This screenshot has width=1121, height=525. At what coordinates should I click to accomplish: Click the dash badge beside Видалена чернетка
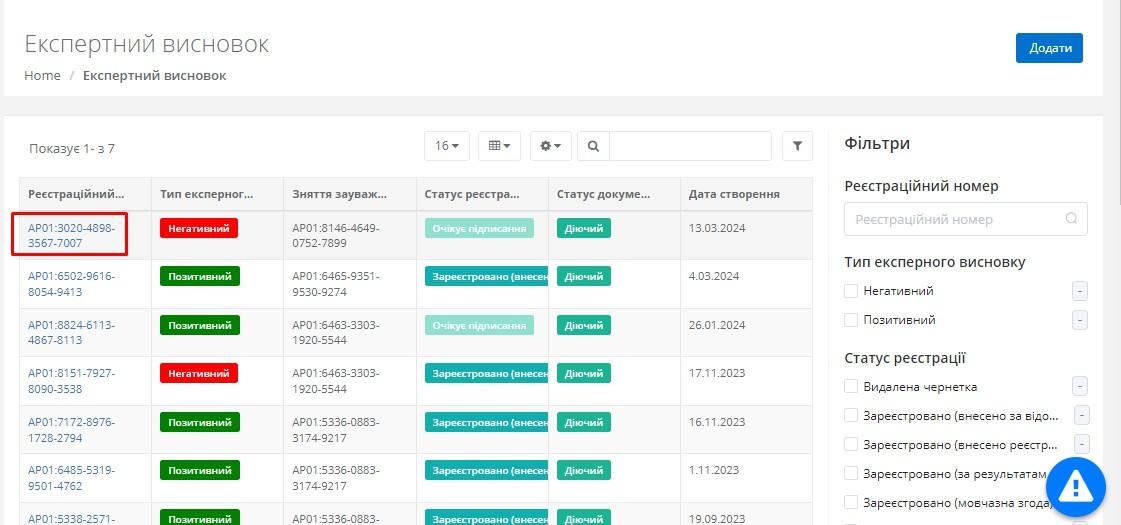coord(1079,386)
